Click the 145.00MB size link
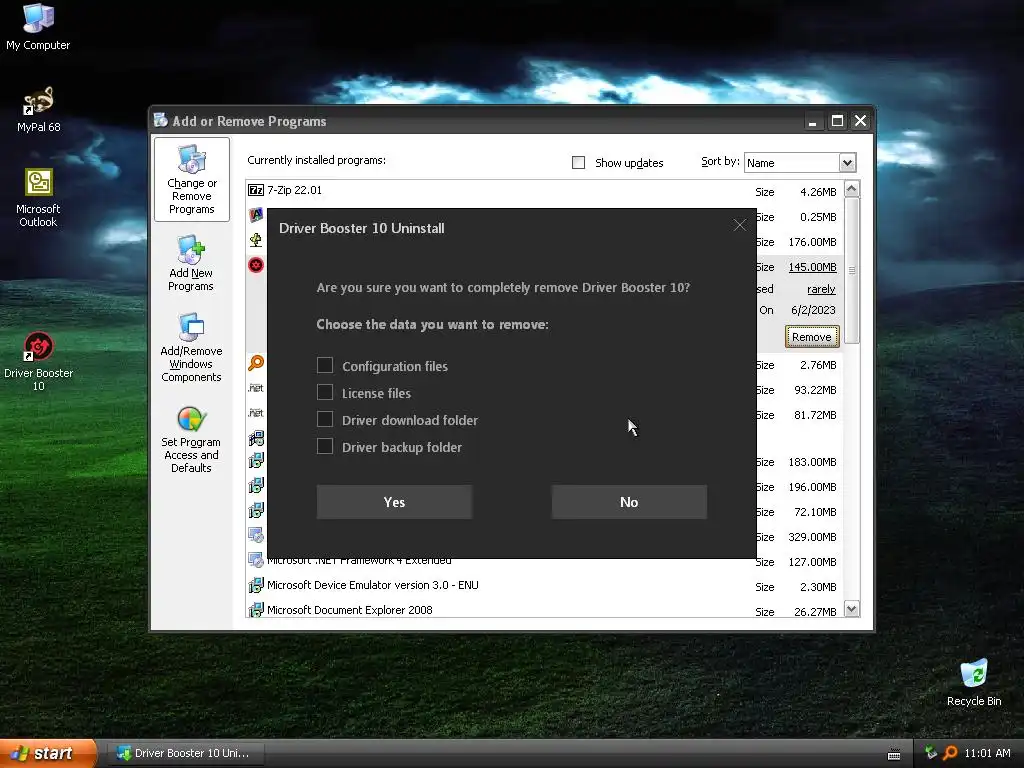The width and height of the screenshot is (1024, 768). coord(812,267)
